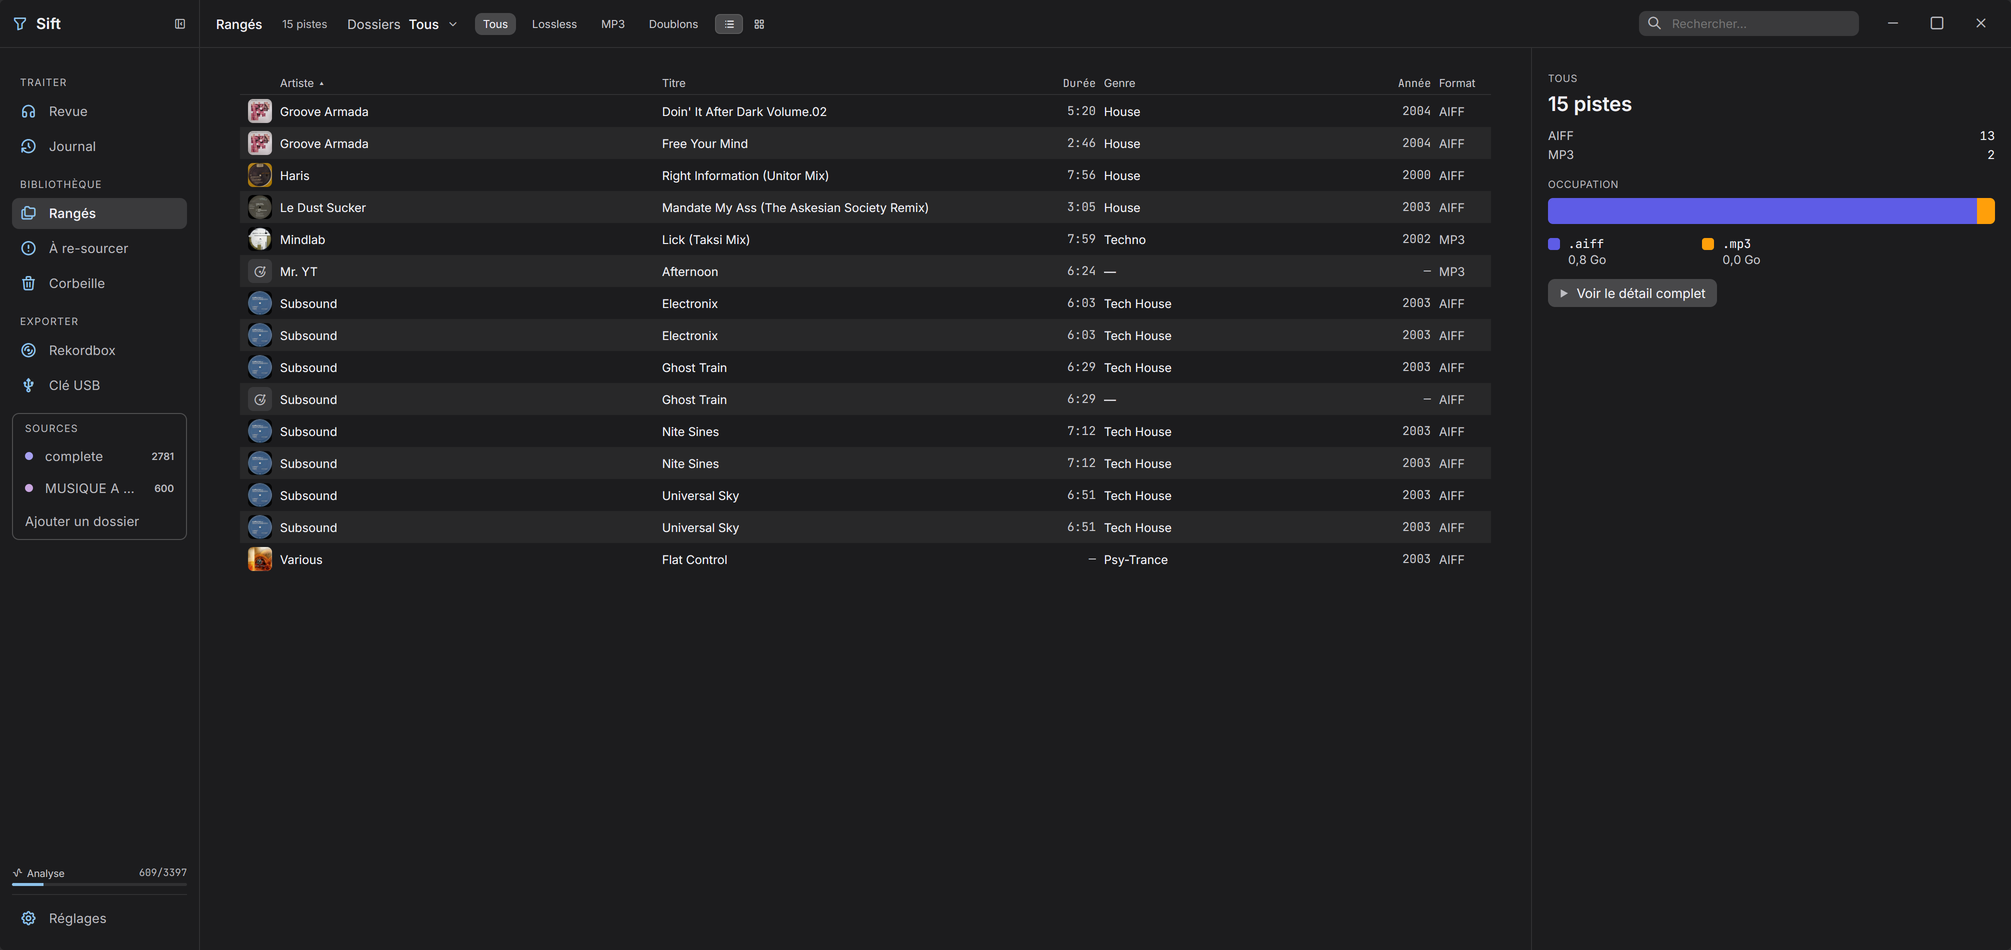The height and width of the screenshot is (950, 2011).
Task: Switch to list view layout
Action: 729,24
